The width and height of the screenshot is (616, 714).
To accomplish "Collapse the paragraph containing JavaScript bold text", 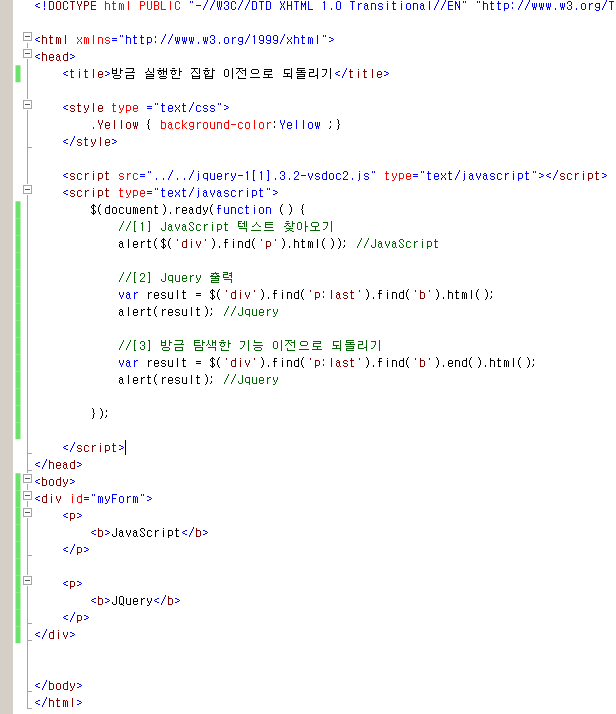I will (27, 513).
